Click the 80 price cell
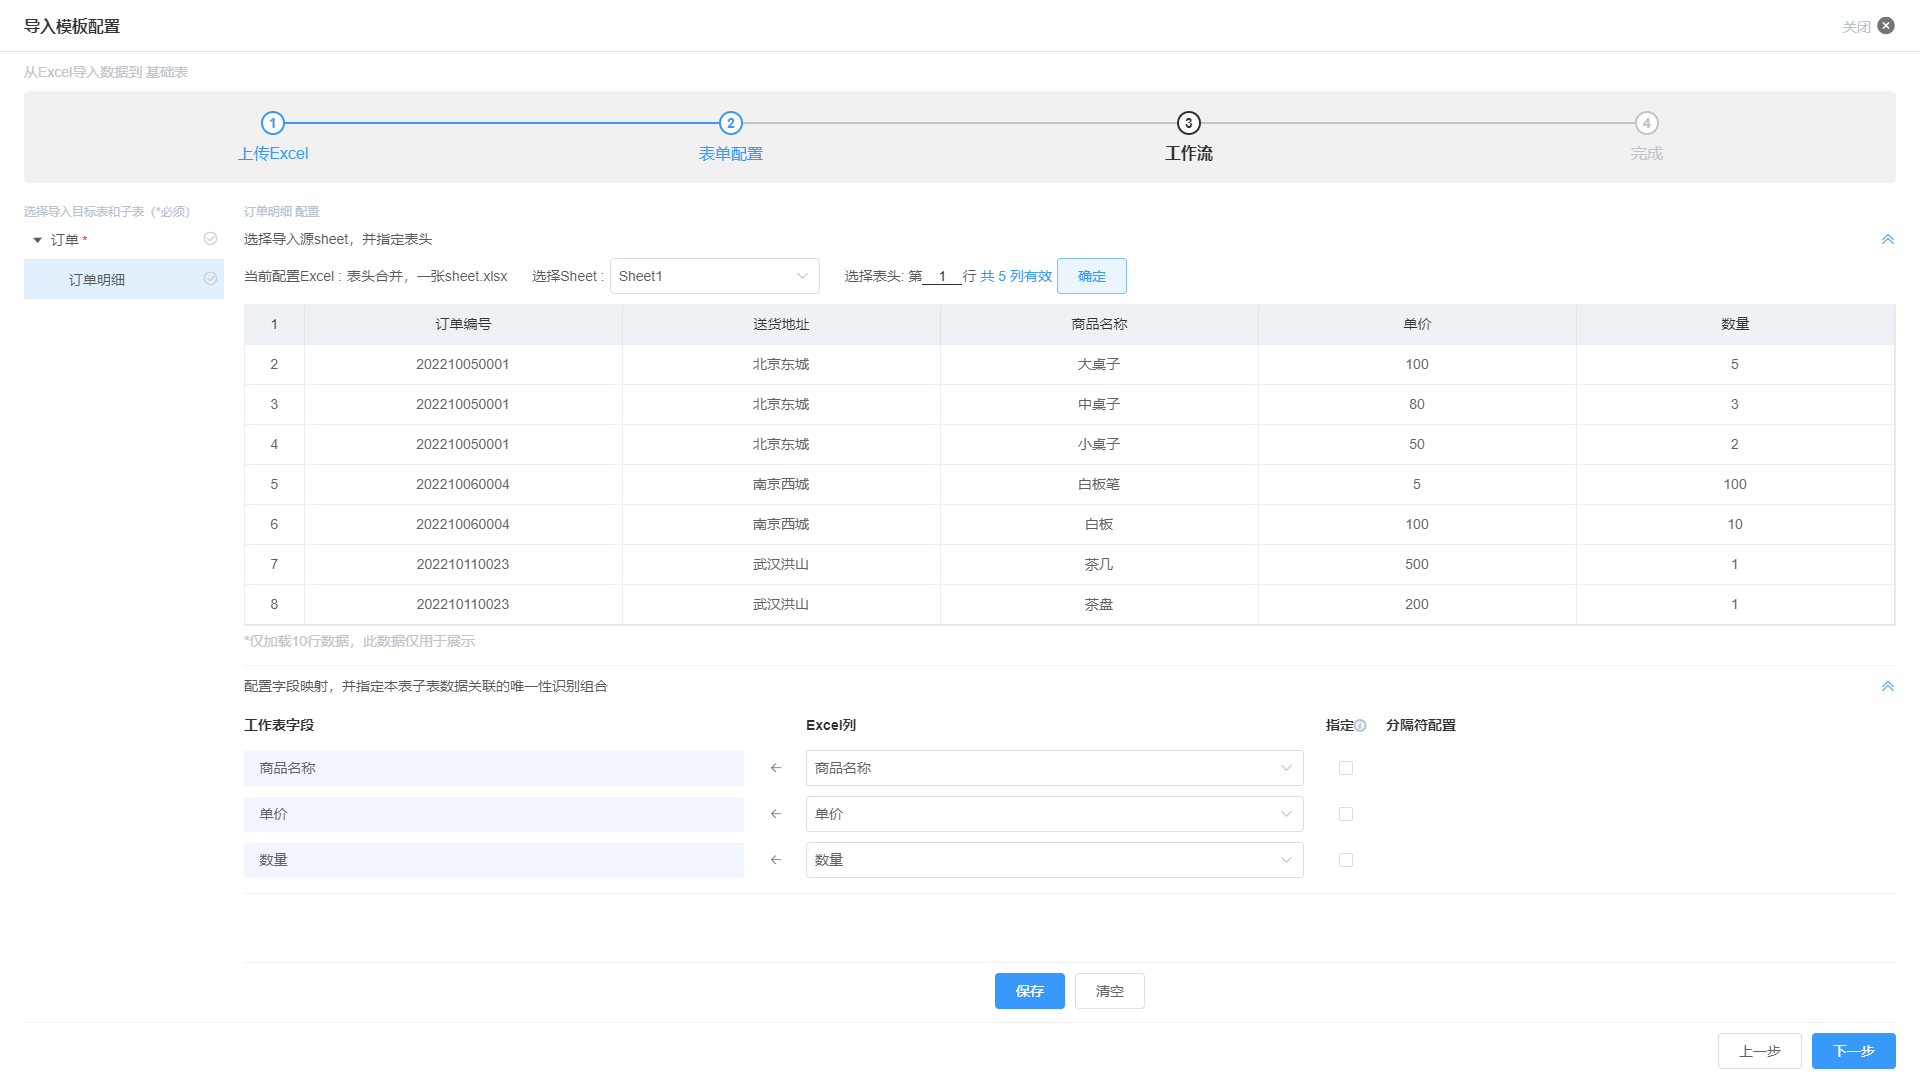The height and width of the screenshot is (1080, 1920). click(1417, 404)
